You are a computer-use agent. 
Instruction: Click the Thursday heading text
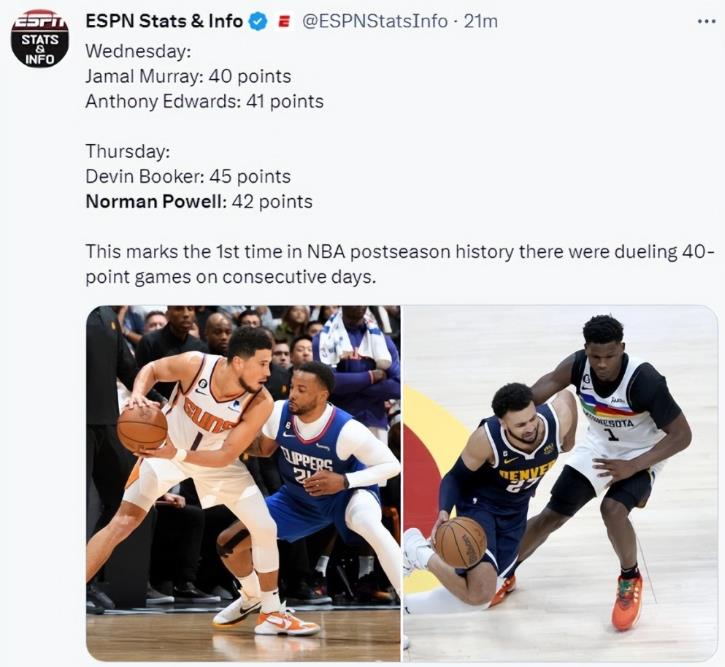point(128,151)
